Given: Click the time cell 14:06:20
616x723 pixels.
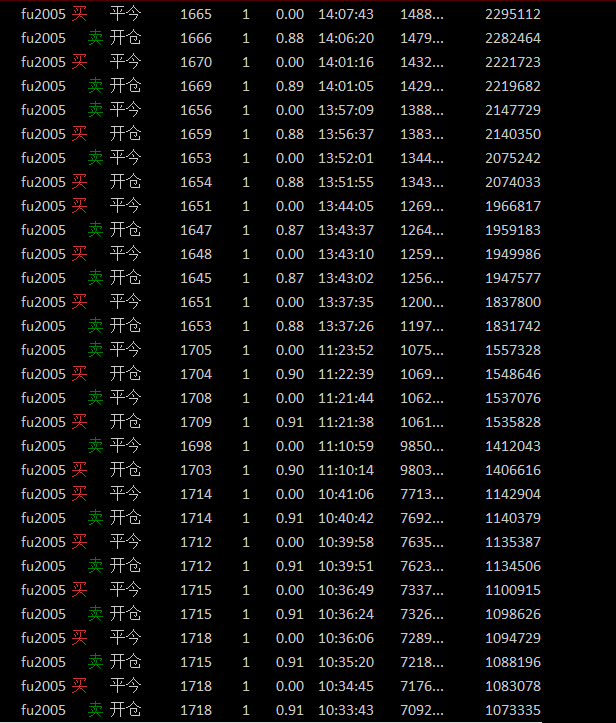Looking at the screenshot, I should click(x=346, y=38).
